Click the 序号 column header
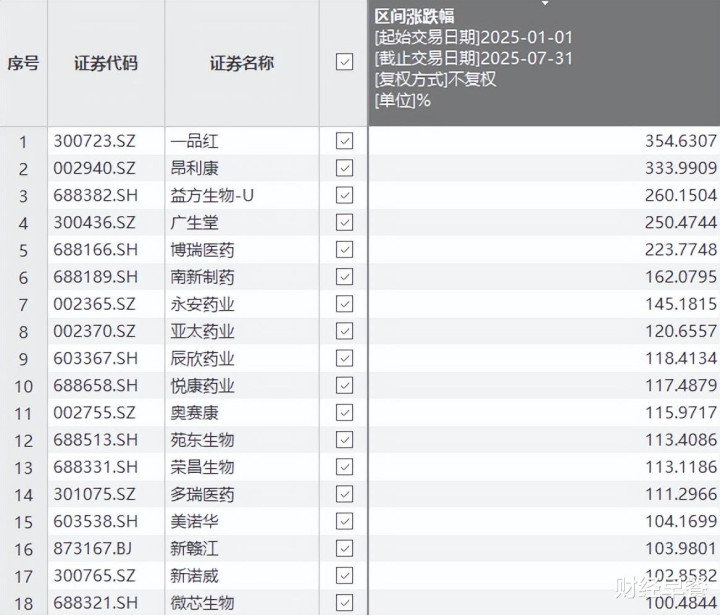This screenshot has width=720, height=615. 23,63
